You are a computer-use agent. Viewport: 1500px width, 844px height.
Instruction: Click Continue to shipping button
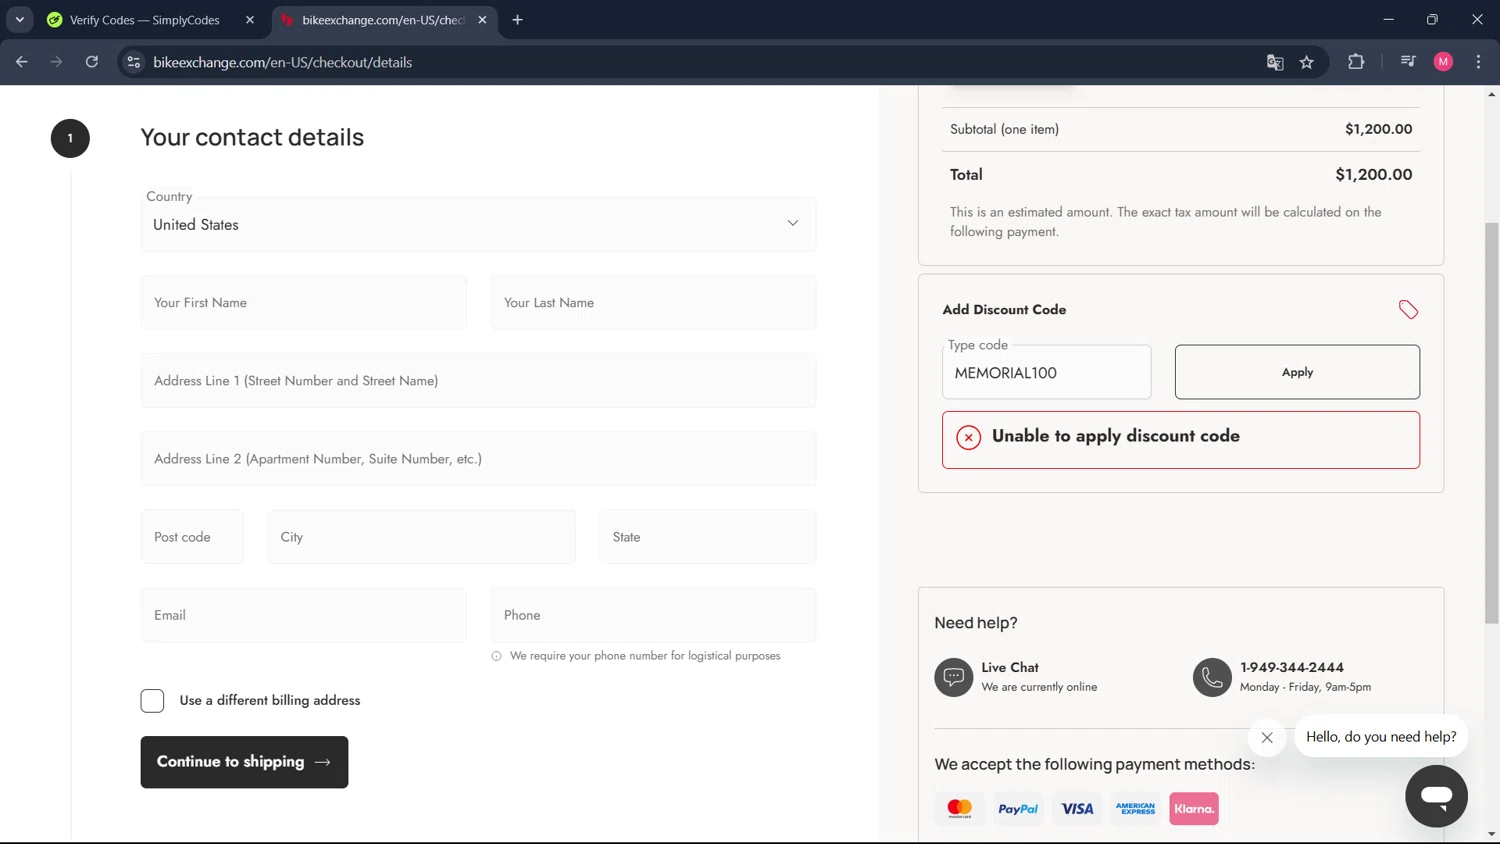click(x=244, y=762)
